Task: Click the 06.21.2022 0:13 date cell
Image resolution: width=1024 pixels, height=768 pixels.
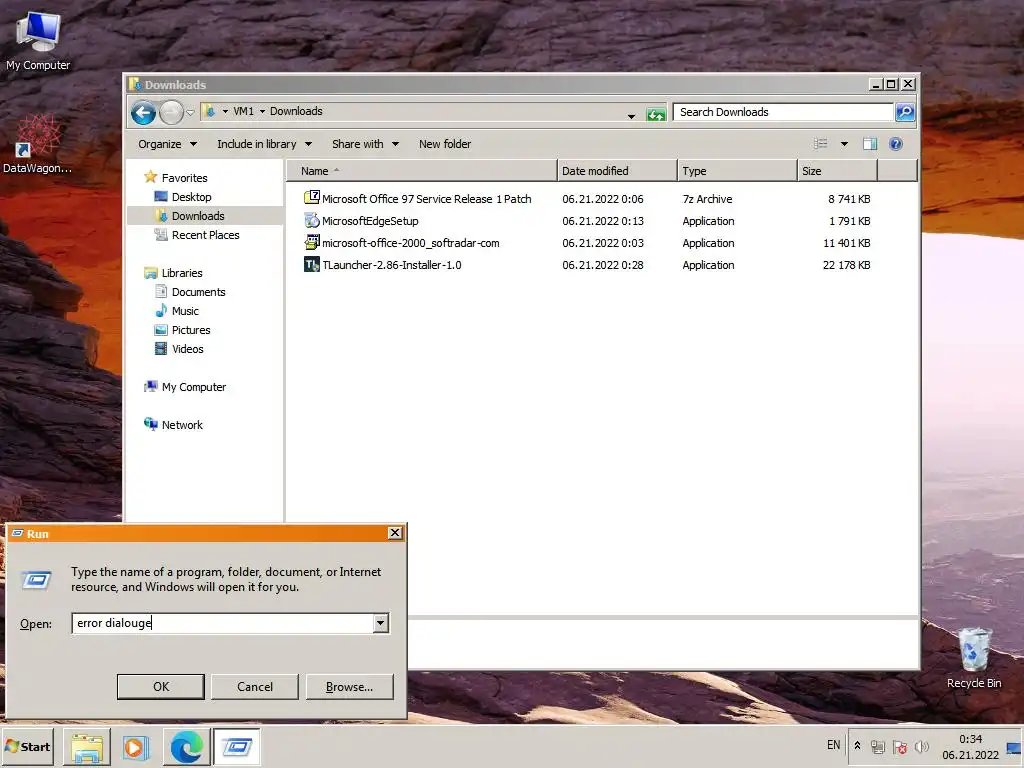Action: click(603, 221)
